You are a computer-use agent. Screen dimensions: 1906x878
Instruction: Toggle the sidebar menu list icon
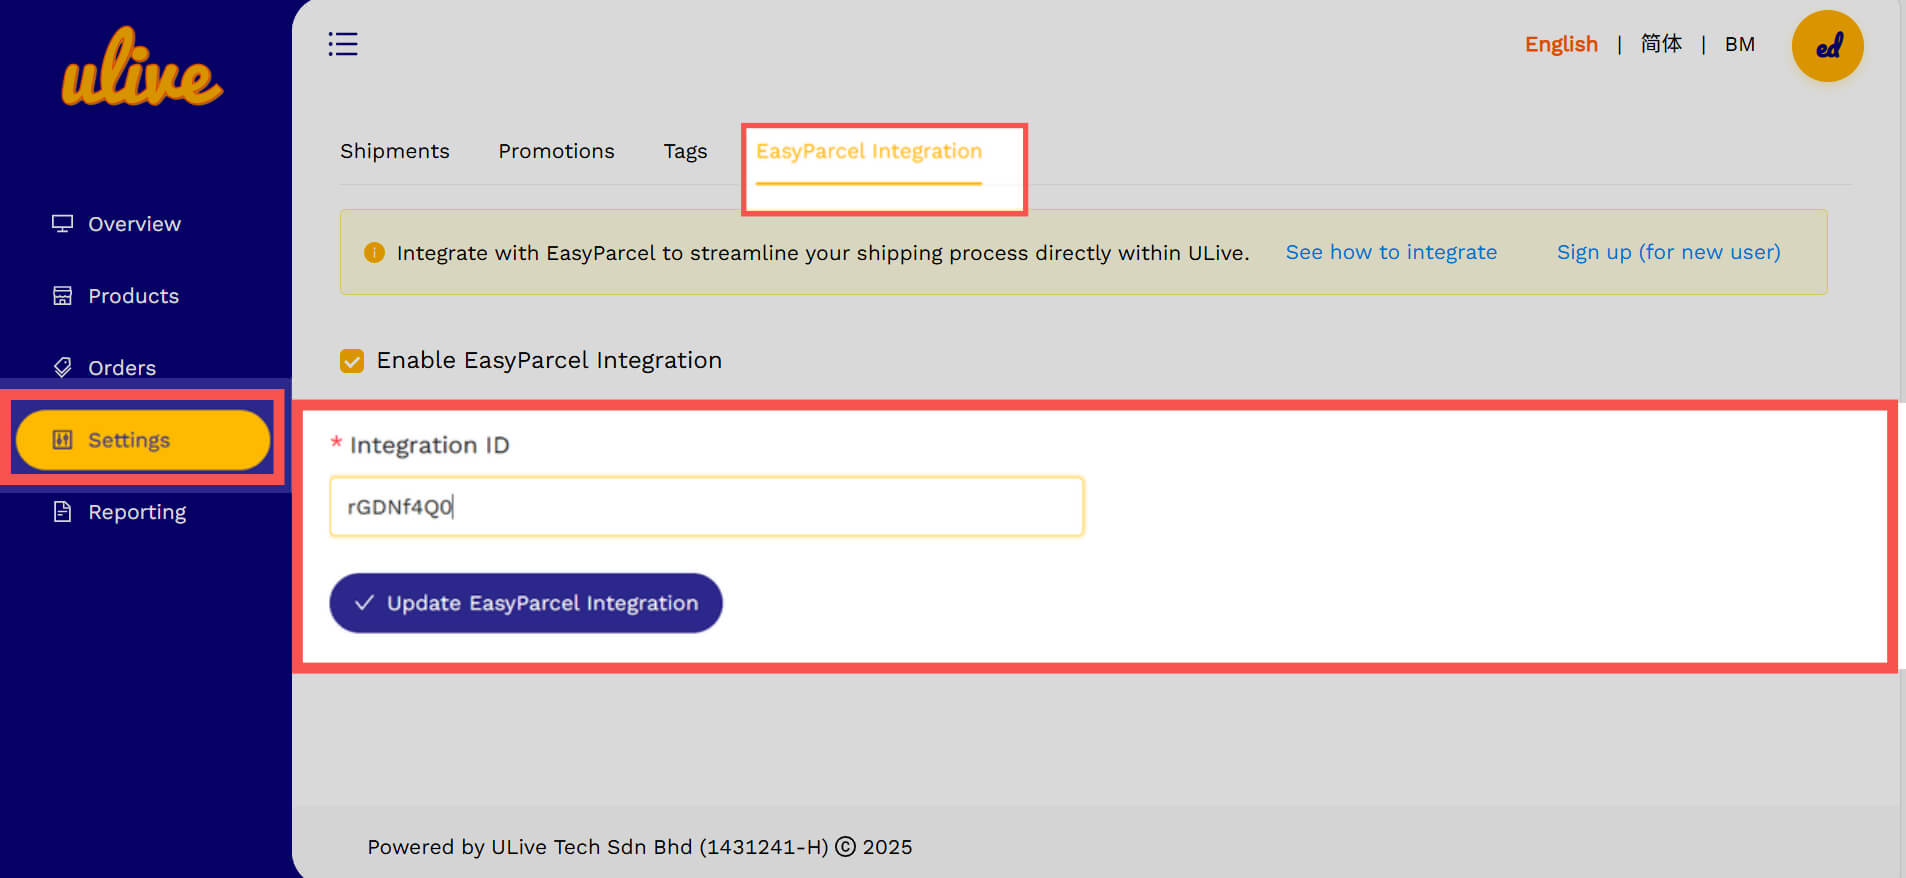pos(343,44)
